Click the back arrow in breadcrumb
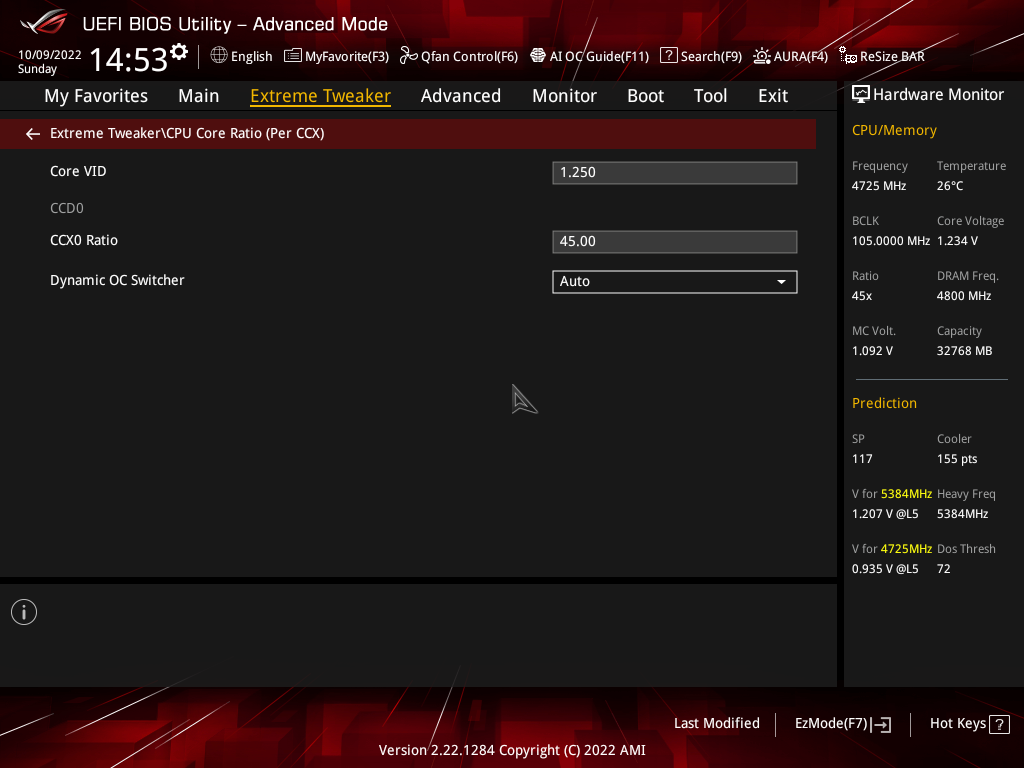This screenshot has width=1024, height=768. [x=33, y=134]
